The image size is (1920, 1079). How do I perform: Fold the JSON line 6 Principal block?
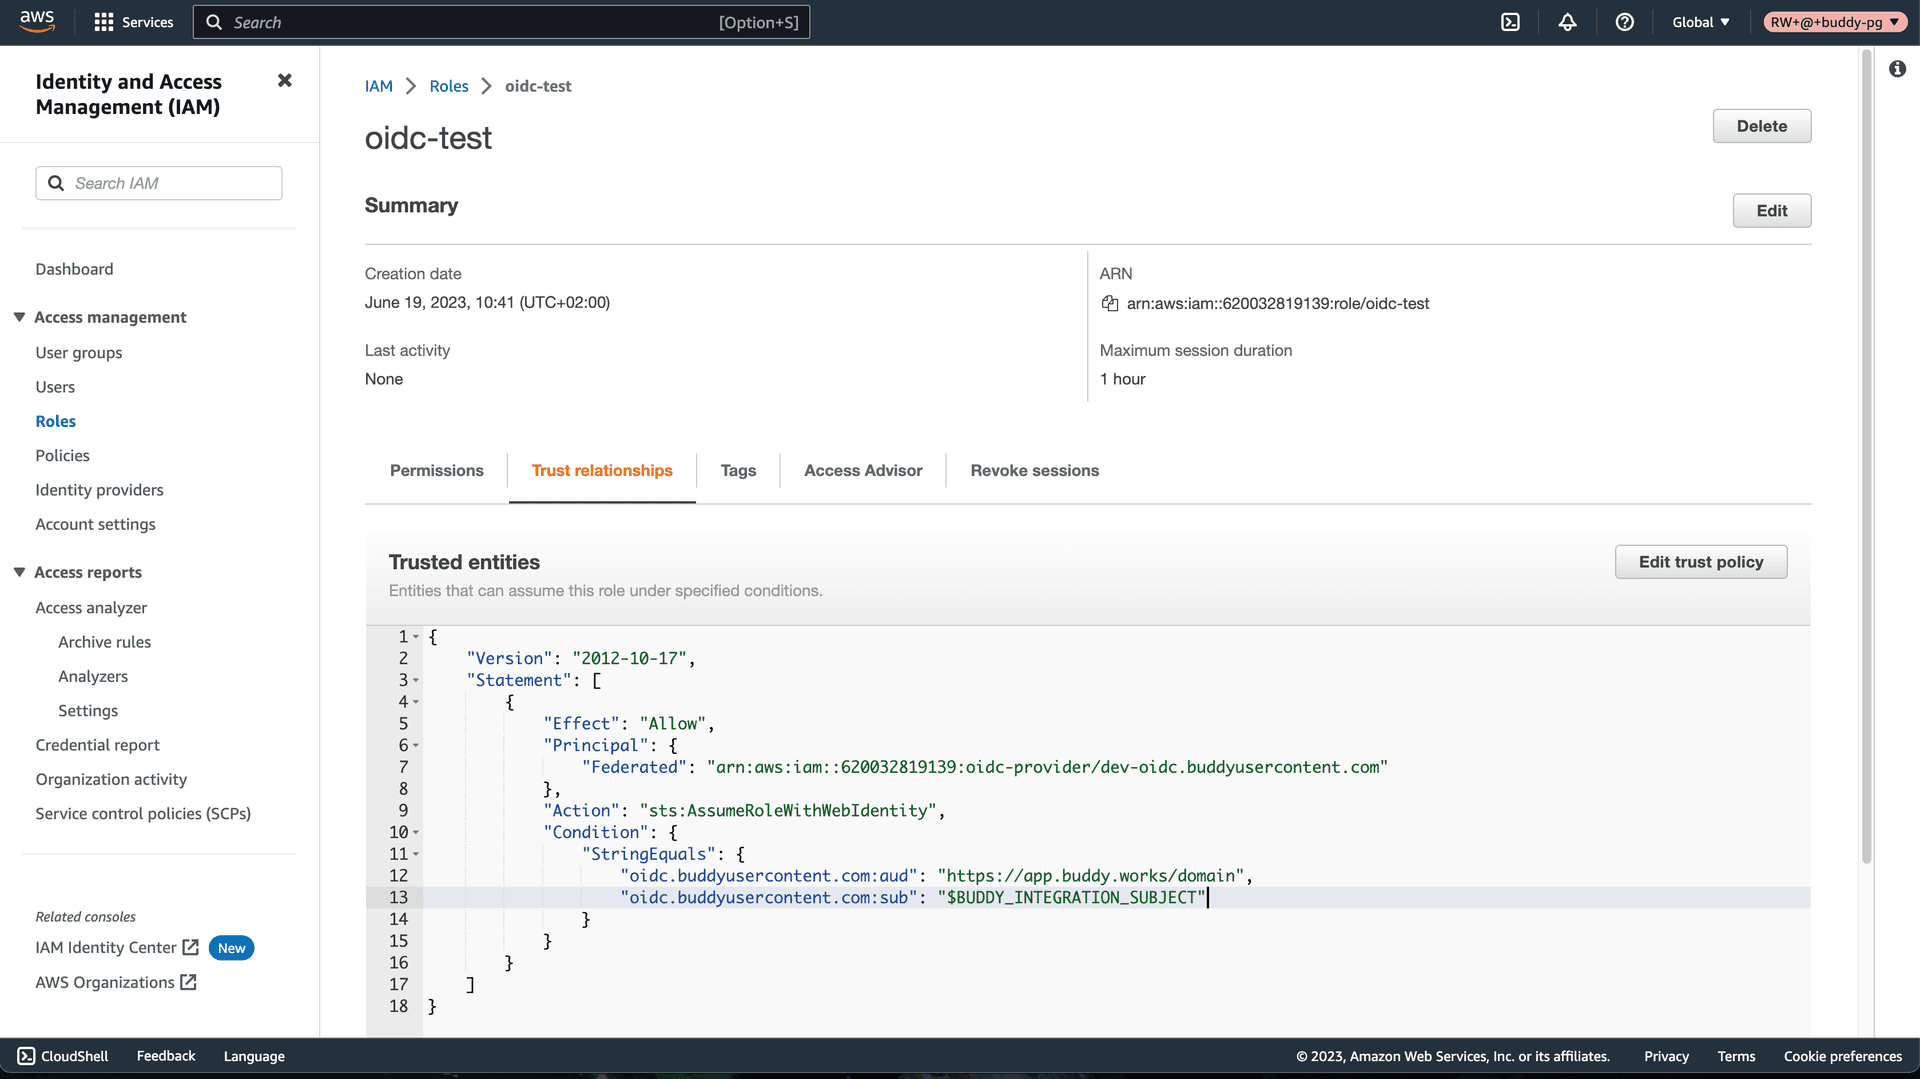click(x=416, y=746)
